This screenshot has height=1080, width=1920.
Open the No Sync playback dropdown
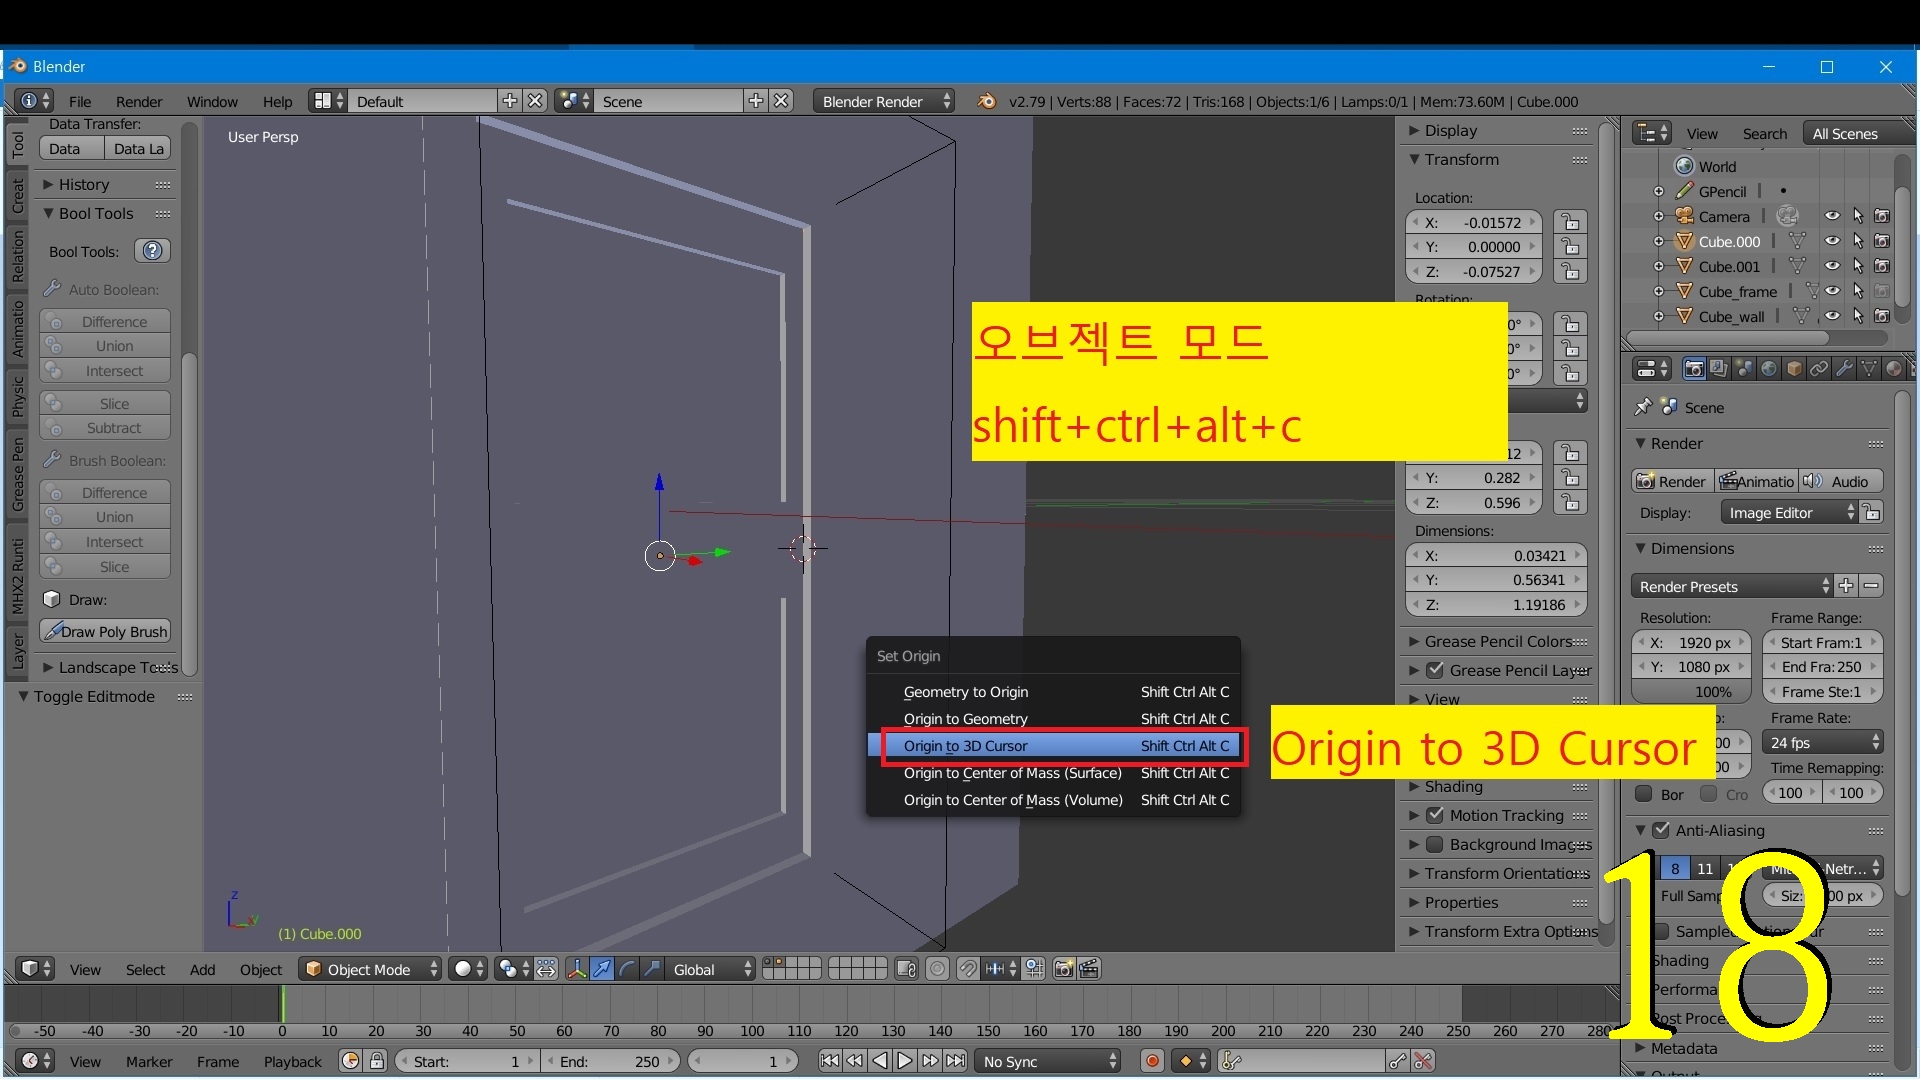pos(1048,1061)
